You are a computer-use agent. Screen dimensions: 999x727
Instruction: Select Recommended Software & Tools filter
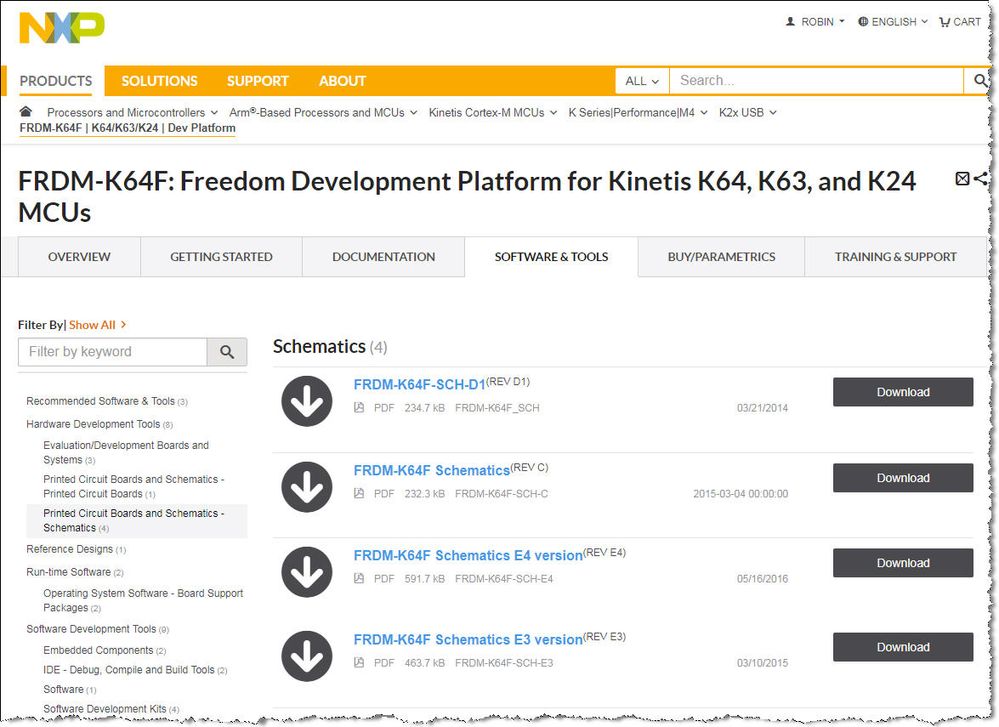(x=106, y=401)
